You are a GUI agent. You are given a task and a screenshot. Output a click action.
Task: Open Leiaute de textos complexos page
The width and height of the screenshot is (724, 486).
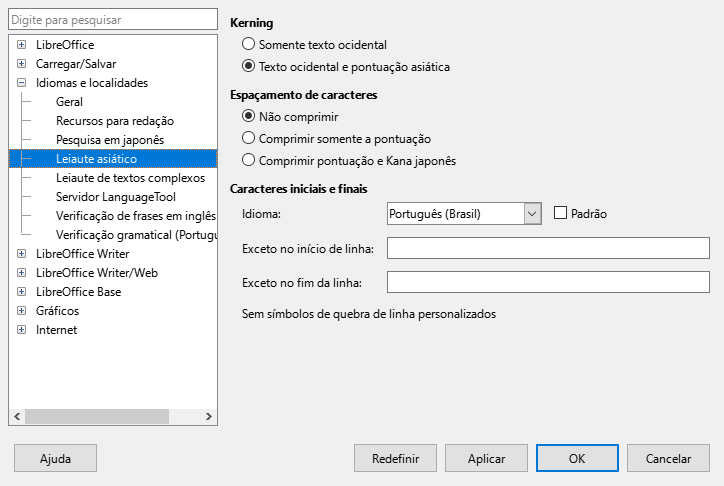(x=130, y=178)
